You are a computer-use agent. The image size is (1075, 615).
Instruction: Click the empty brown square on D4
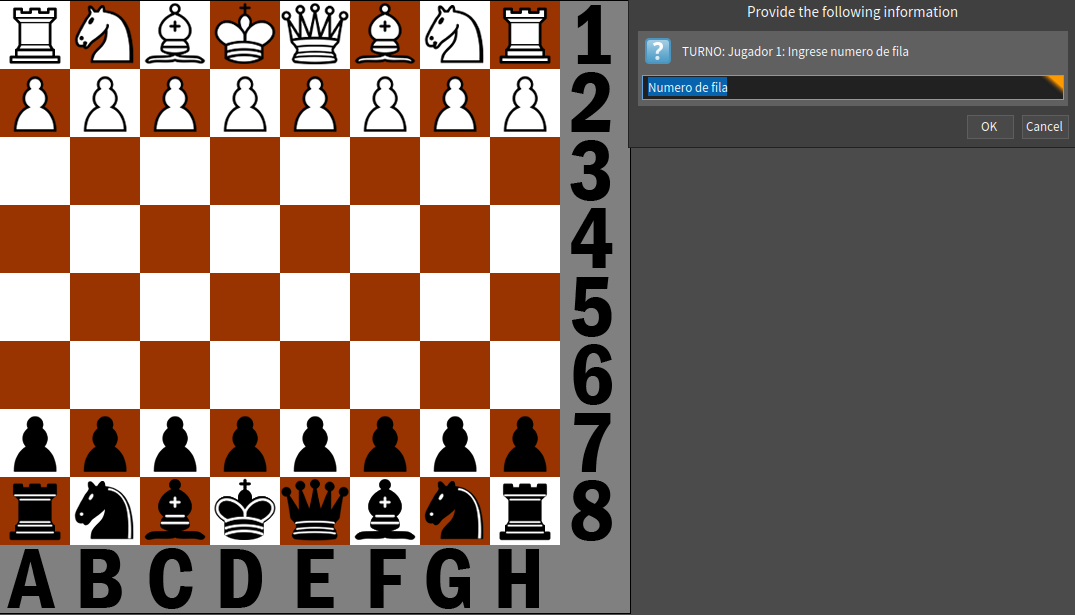coord(245,239)
